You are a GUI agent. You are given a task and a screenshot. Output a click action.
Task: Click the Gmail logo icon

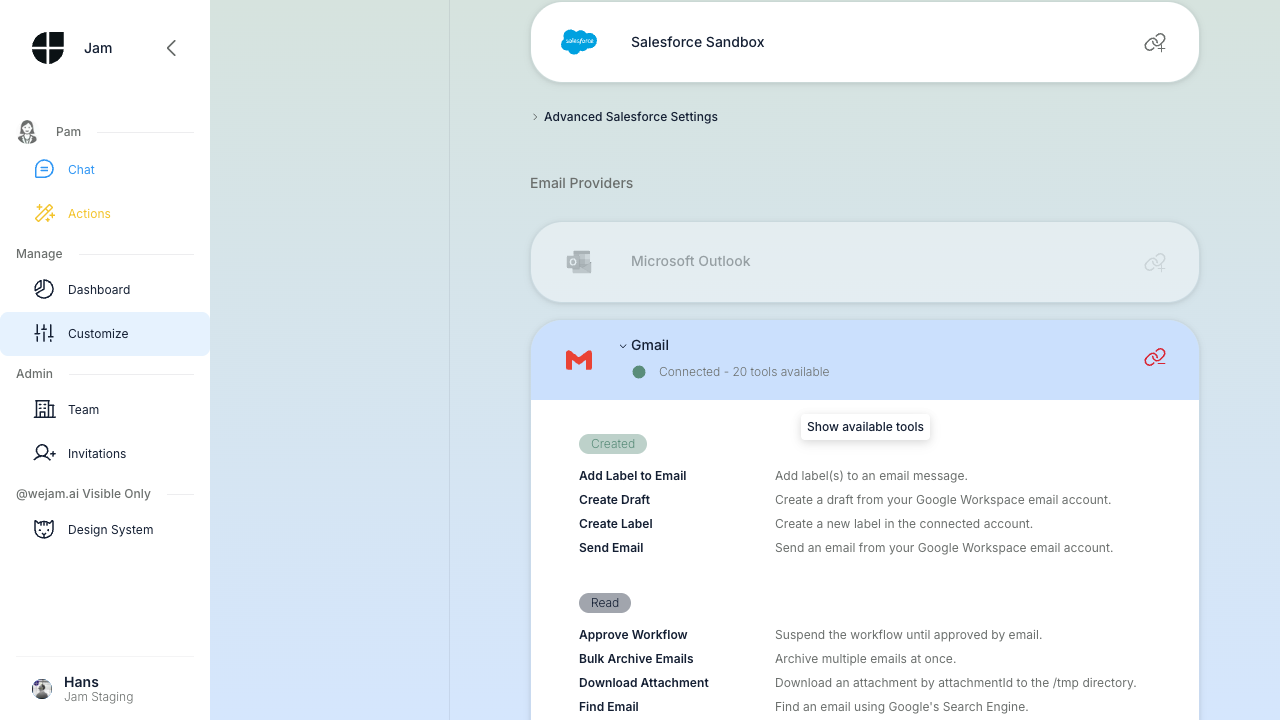click(x=579, y=360)
